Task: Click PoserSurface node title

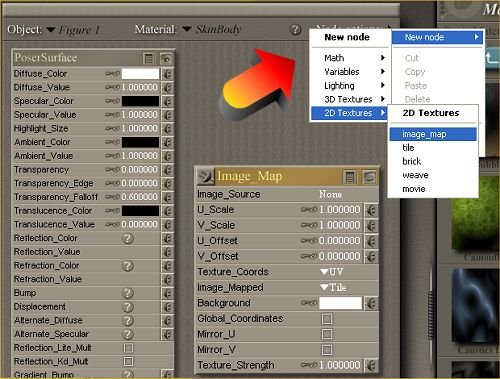Action: click(x=46, y=58)
